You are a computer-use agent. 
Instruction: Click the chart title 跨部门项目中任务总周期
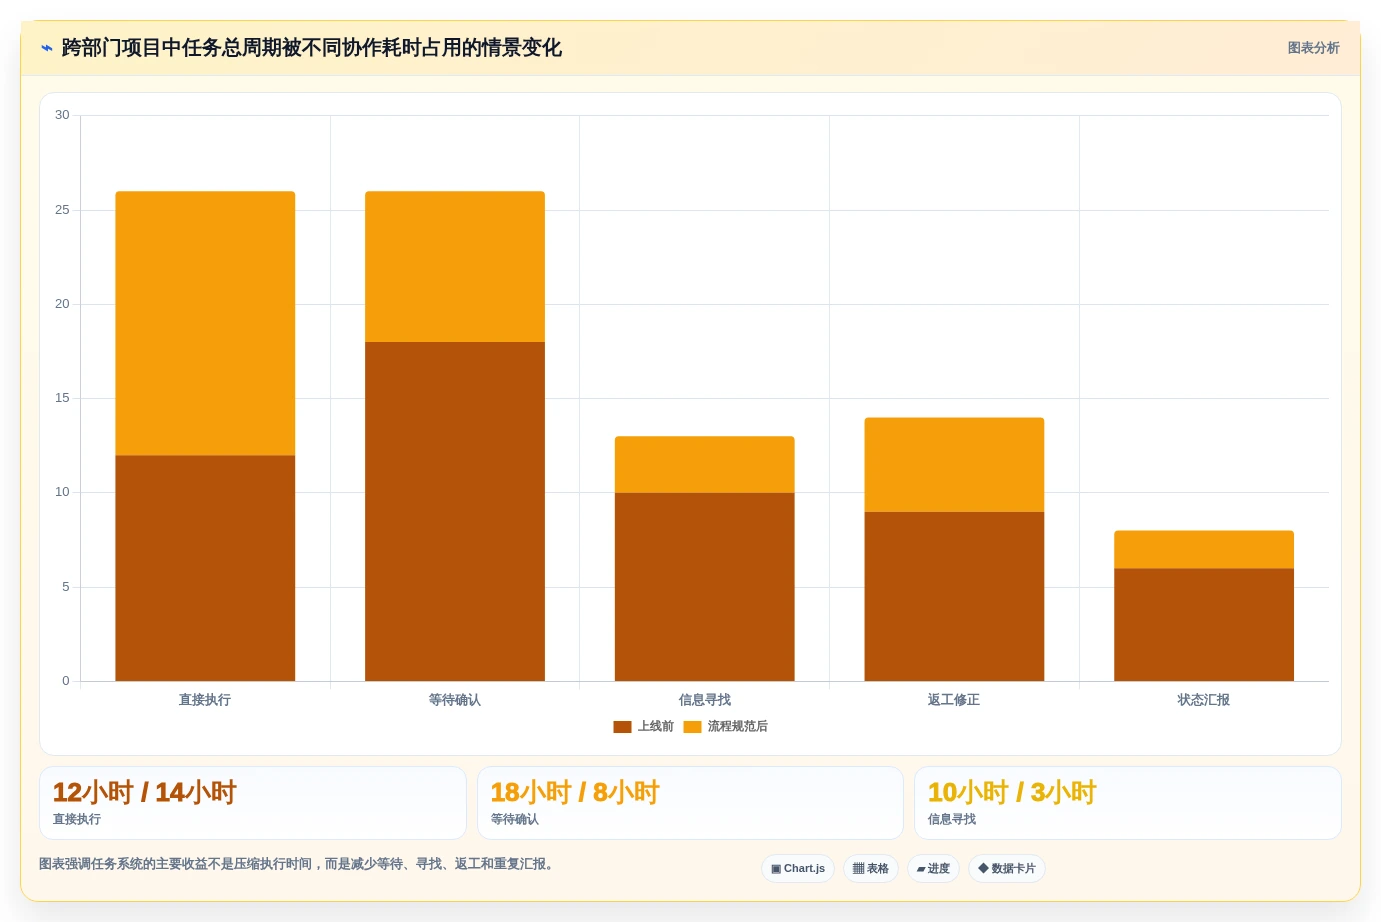(x=312, y=48)
